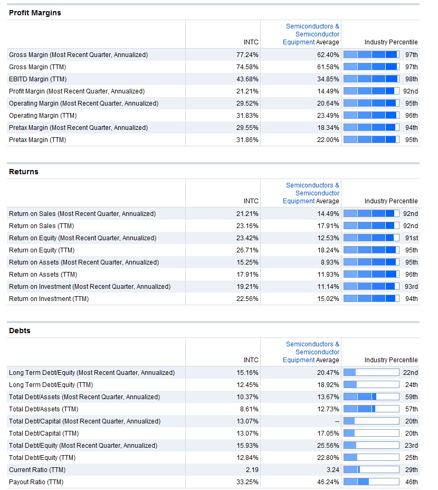Select the Operating Margin (TTM) row label

coord(43,116)
